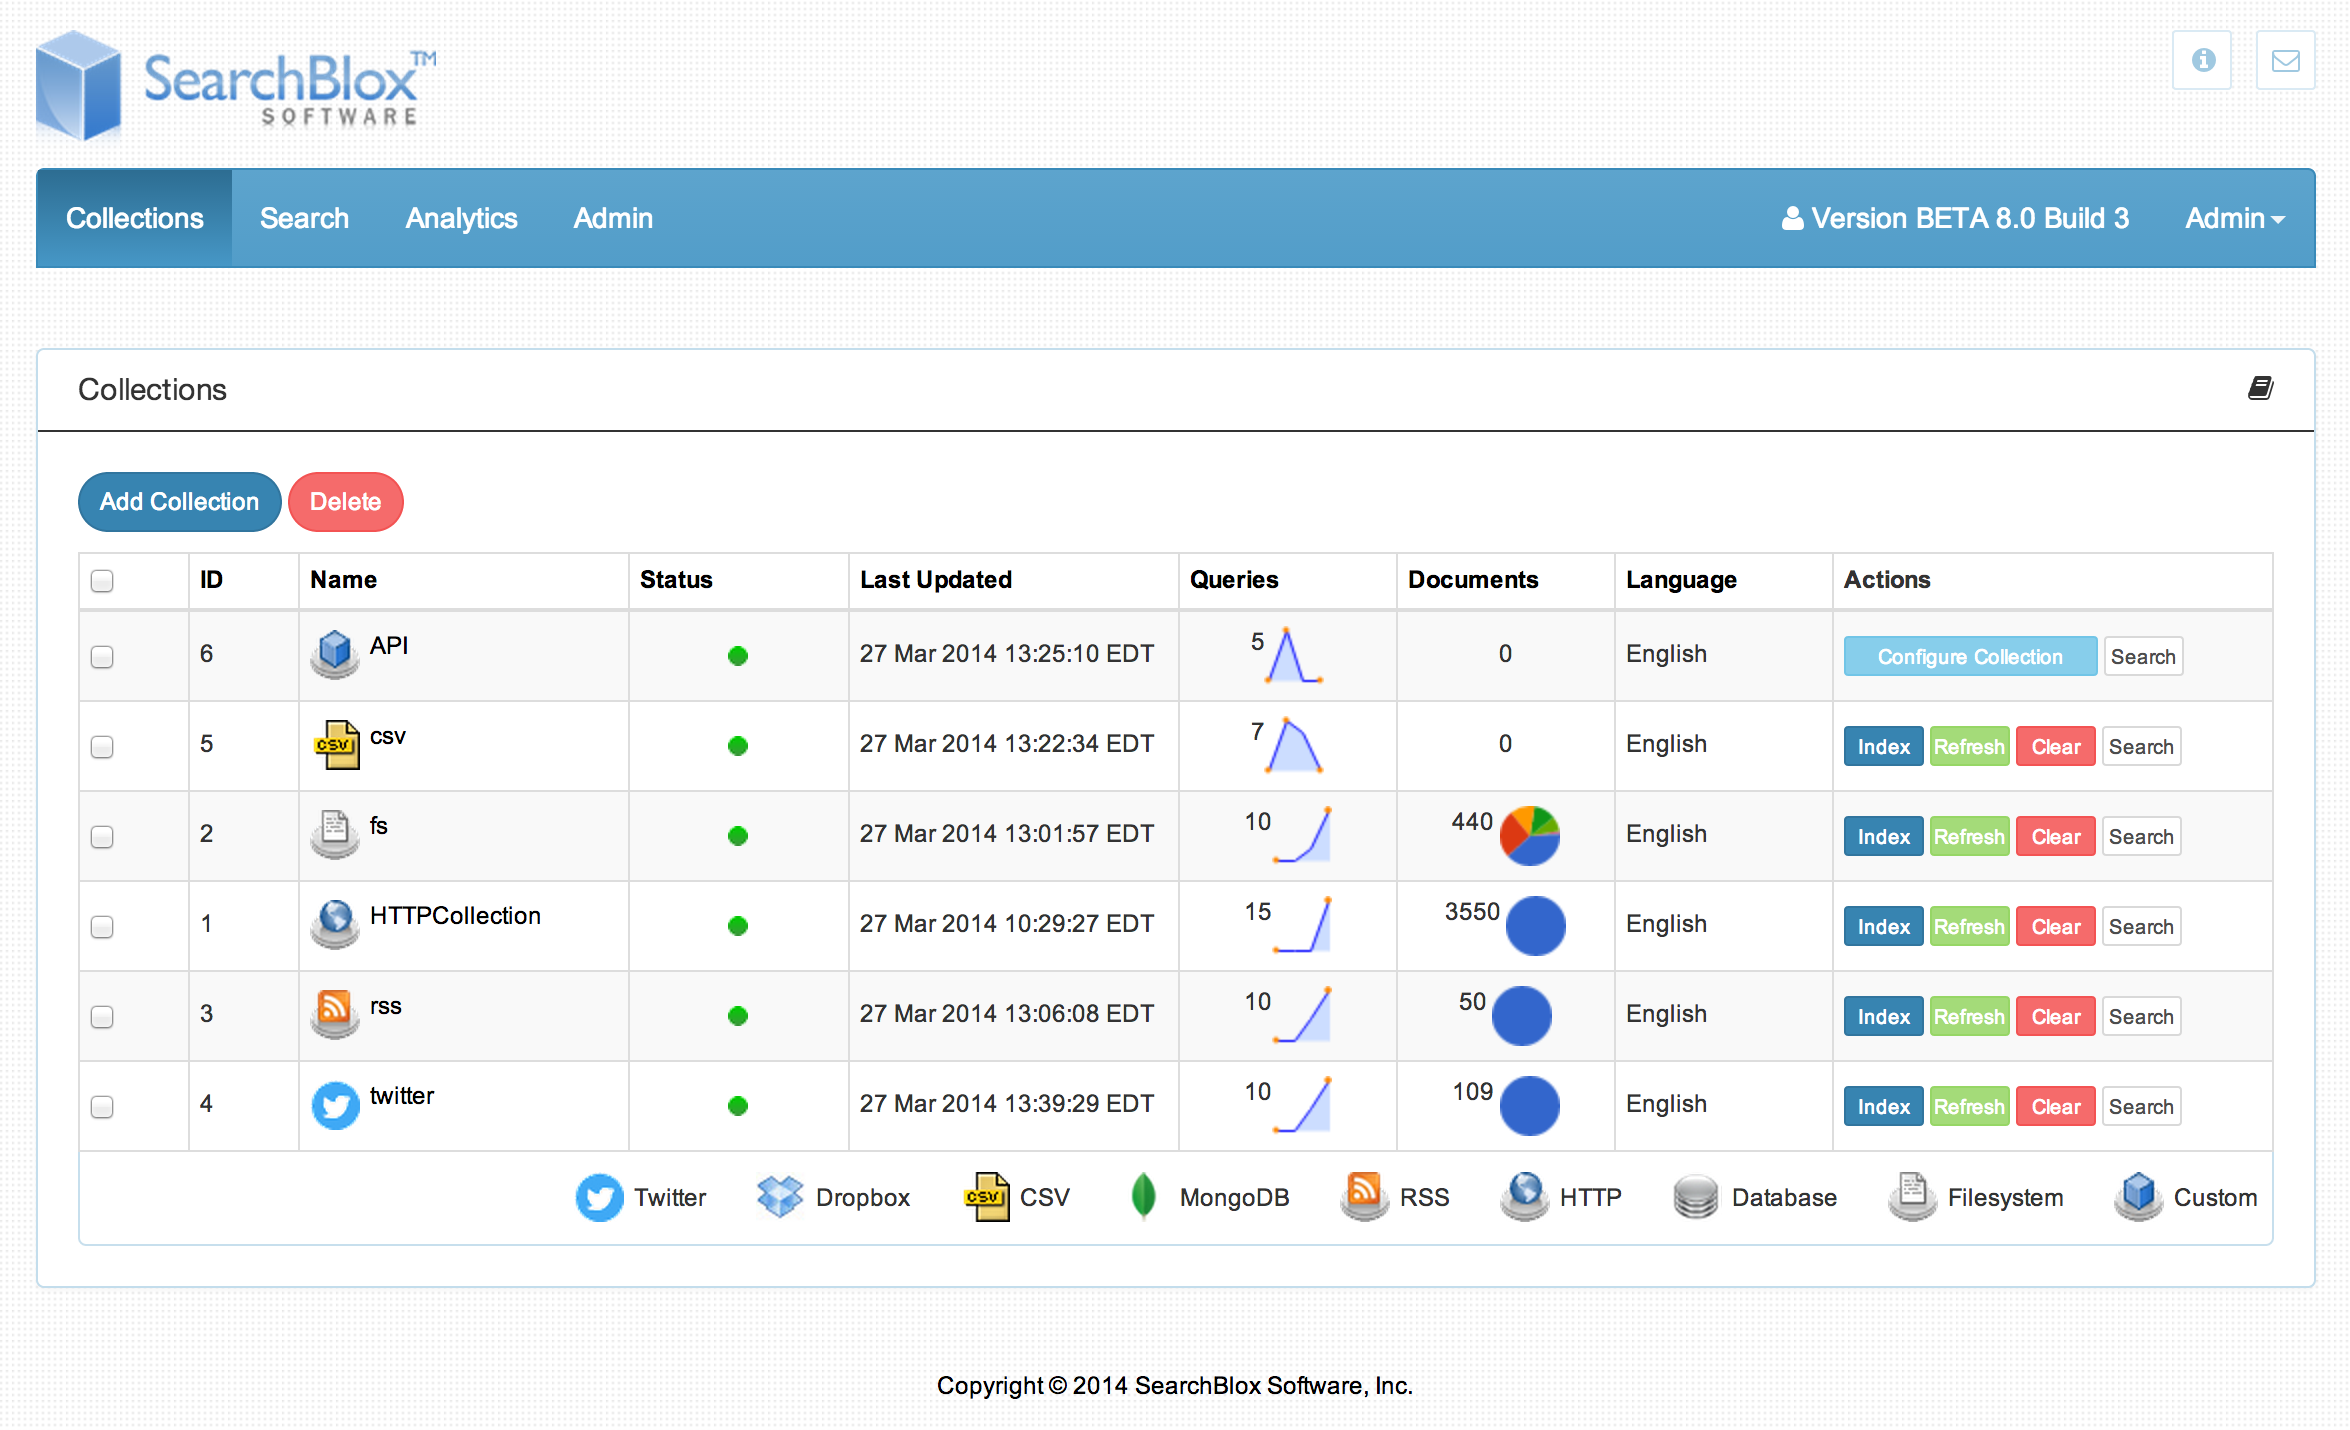Click the info icon in header
Screen dimensions: 2350x1430
pos(2203,60)
